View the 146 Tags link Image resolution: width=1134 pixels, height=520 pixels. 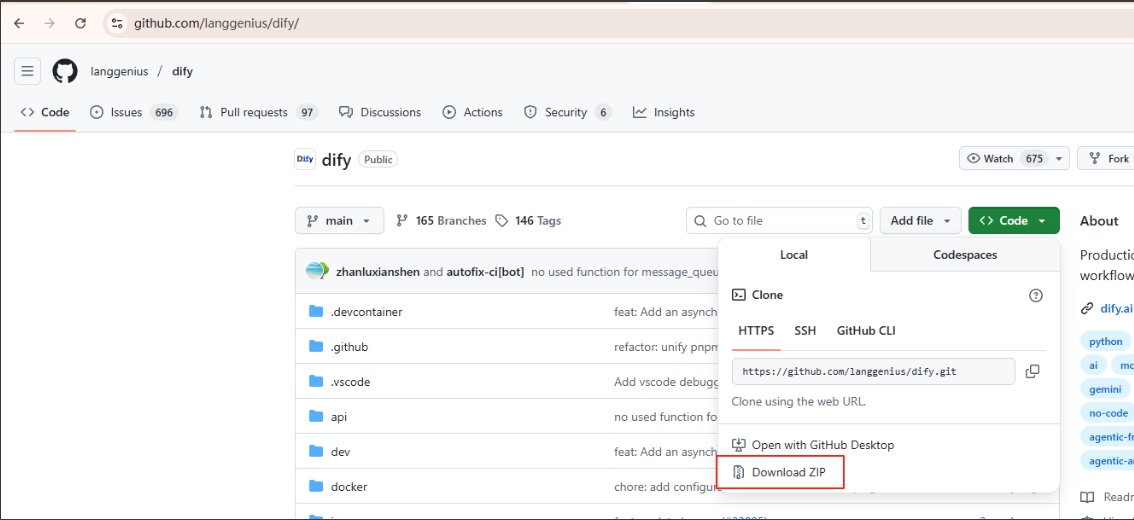click(x=528, y=221)
